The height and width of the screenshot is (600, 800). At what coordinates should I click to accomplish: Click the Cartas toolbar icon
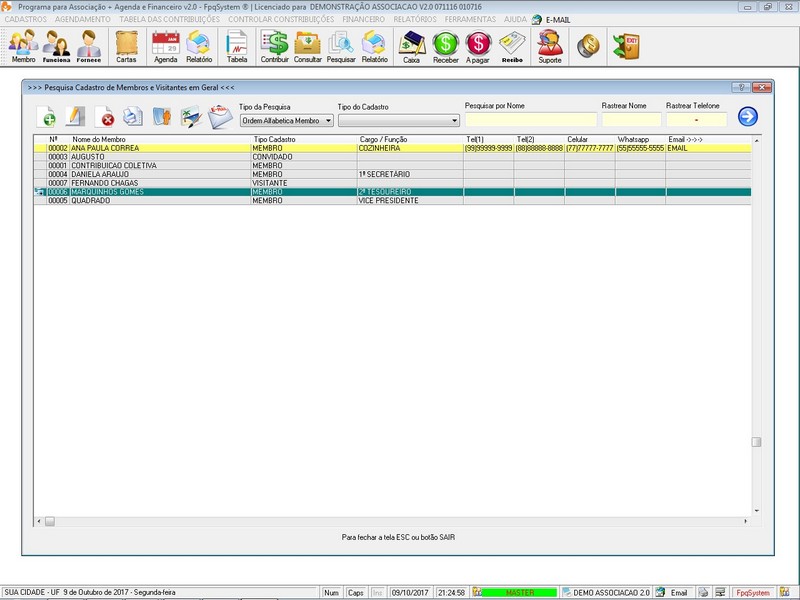coord(126,46)
